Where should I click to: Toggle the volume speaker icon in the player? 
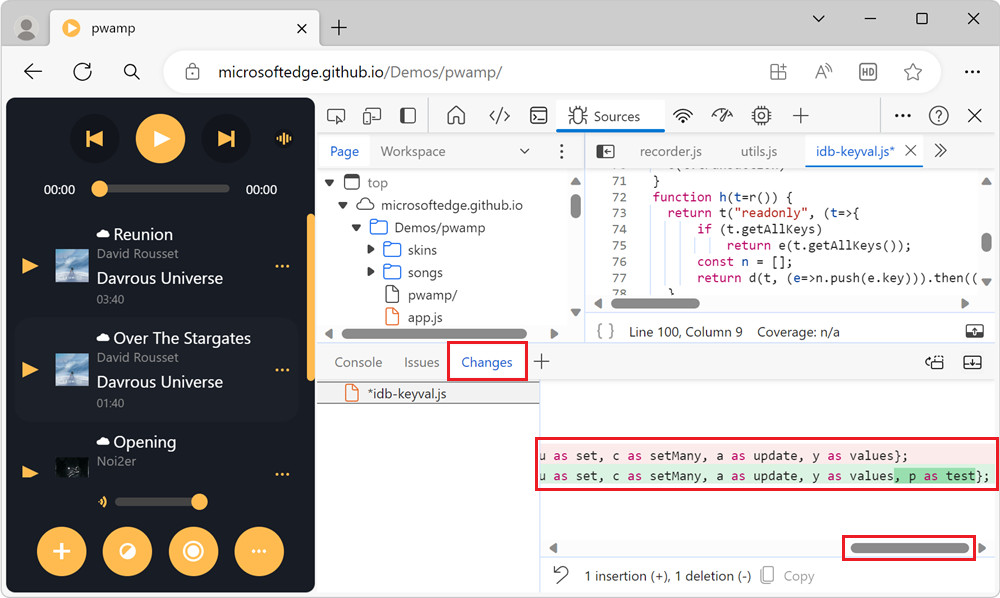click(105, 502)
